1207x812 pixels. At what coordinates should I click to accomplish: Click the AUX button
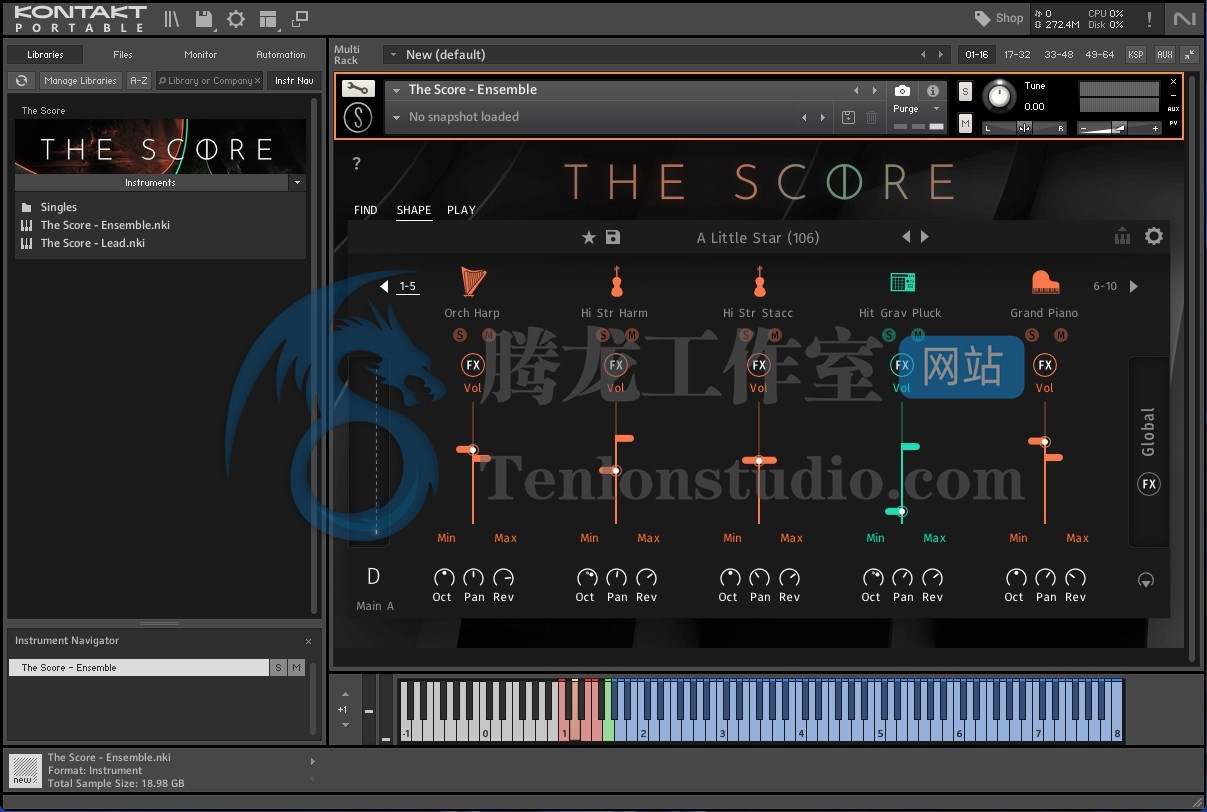(1164, 55)
